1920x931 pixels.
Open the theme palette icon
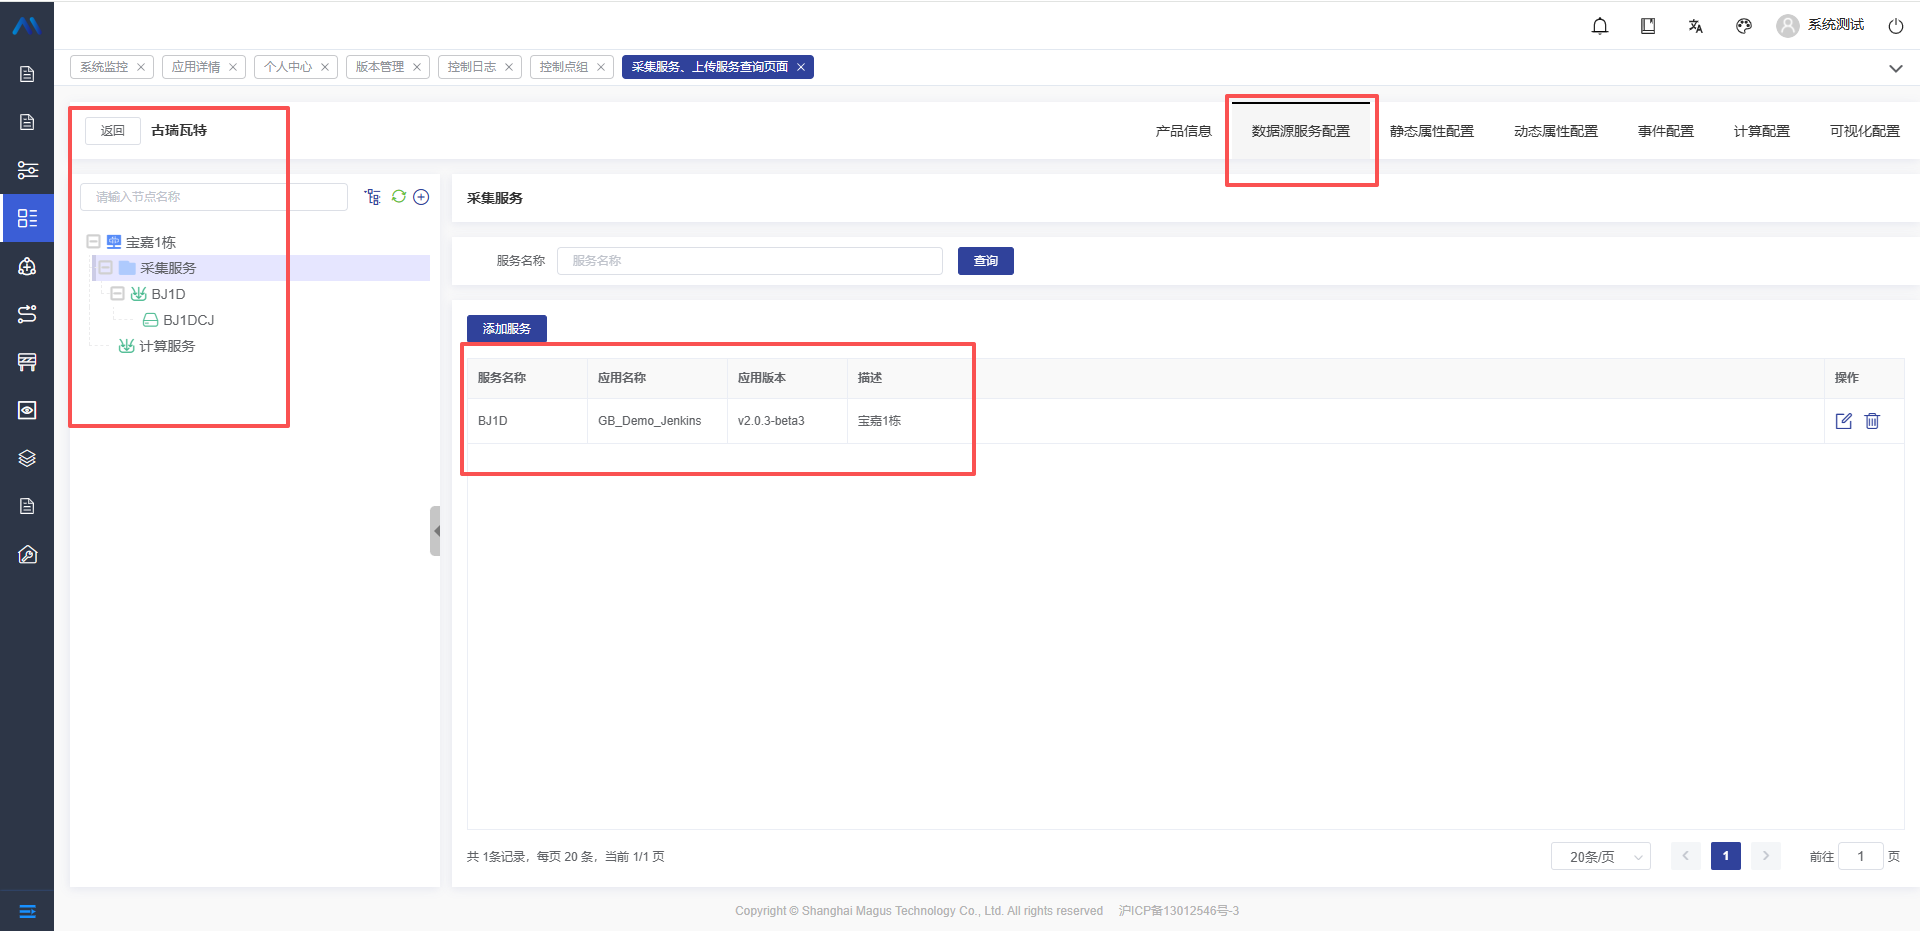(x=1744, y=26)
